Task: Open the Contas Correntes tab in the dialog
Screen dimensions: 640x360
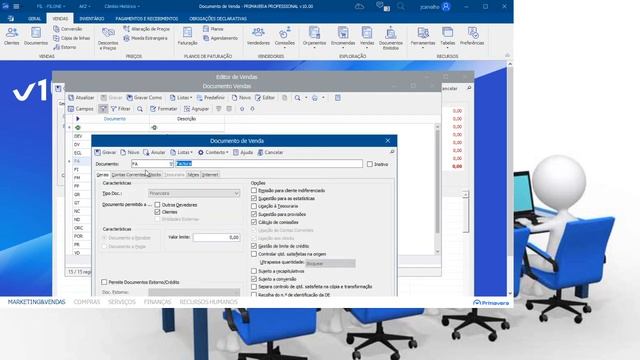Action: tap(128, 175)
